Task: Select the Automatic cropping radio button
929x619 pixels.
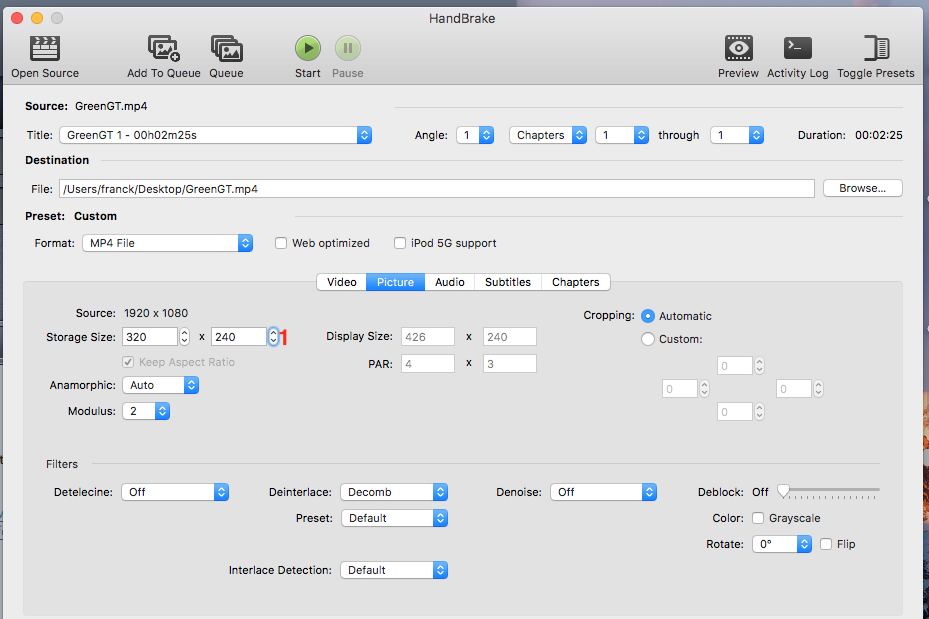Action: [648, 316]
